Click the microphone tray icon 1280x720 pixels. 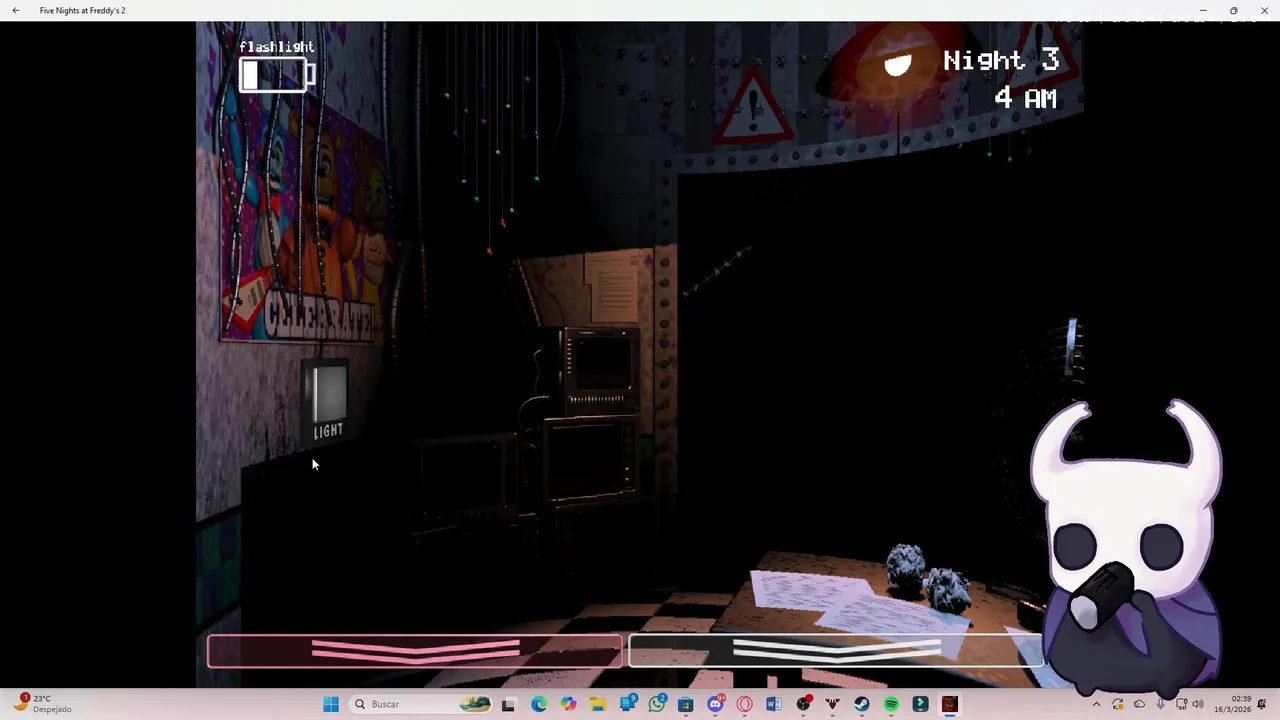1160,704
